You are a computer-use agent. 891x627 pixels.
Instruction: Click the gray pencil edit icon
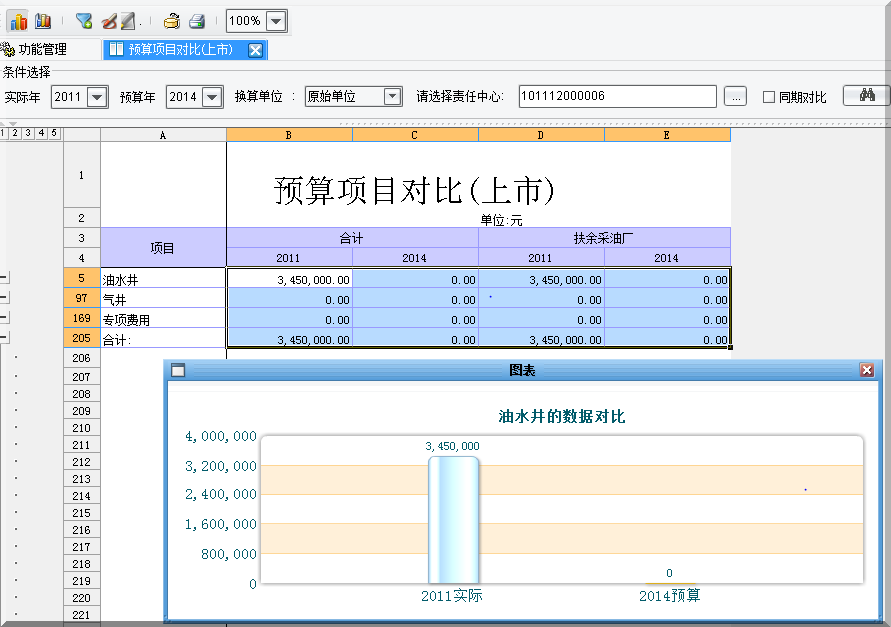(x=128, y=21)
